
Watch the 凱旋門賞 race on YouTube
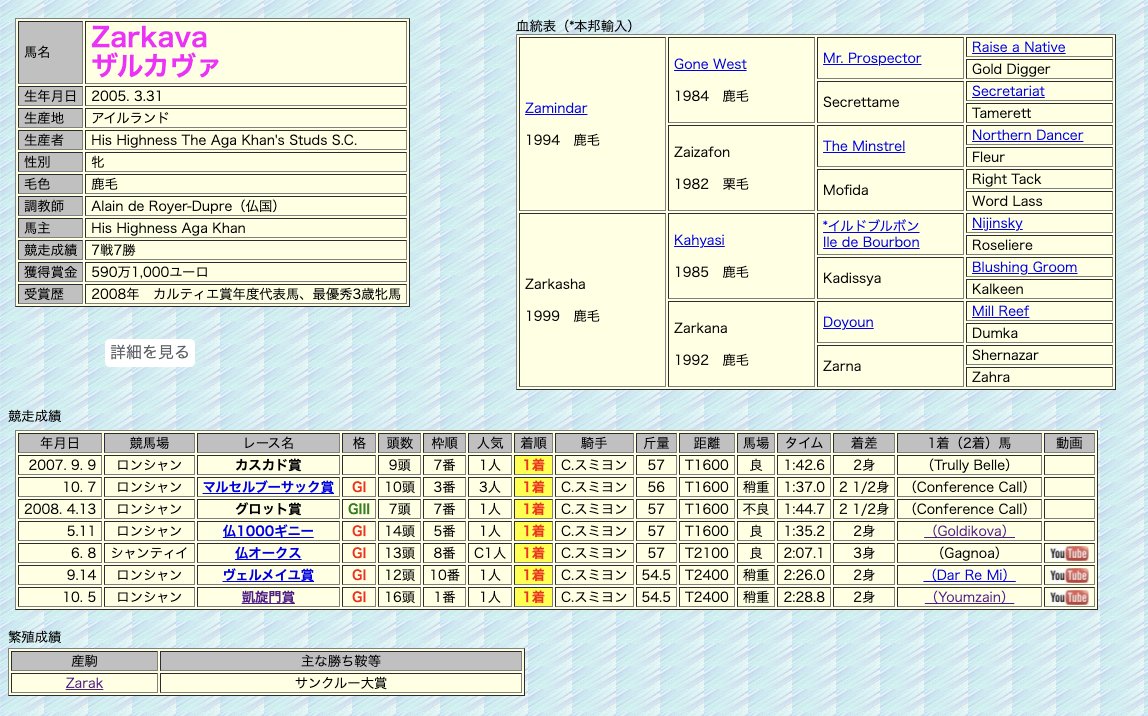pyautogui.click(x=1069, y=597)
